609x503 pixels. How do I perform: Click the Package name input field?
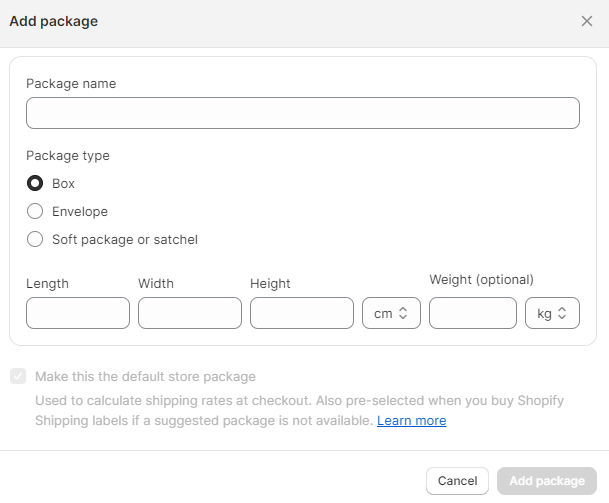(x=303, y=113)
